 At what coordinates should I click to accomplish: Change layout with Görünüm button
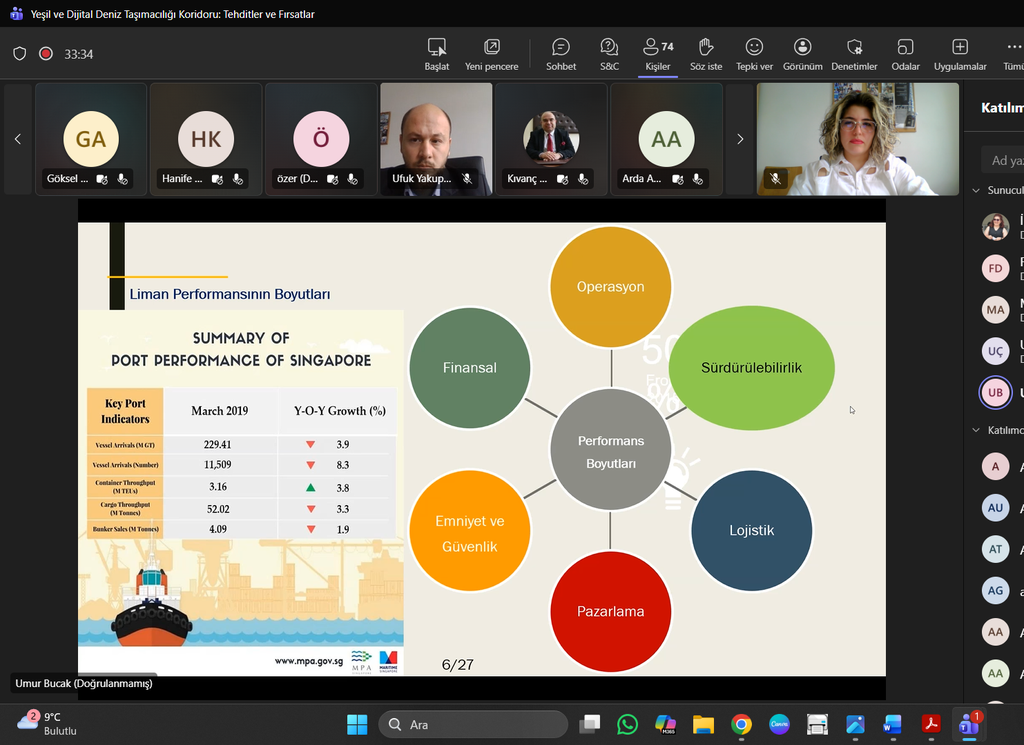[x=802, y=54]
